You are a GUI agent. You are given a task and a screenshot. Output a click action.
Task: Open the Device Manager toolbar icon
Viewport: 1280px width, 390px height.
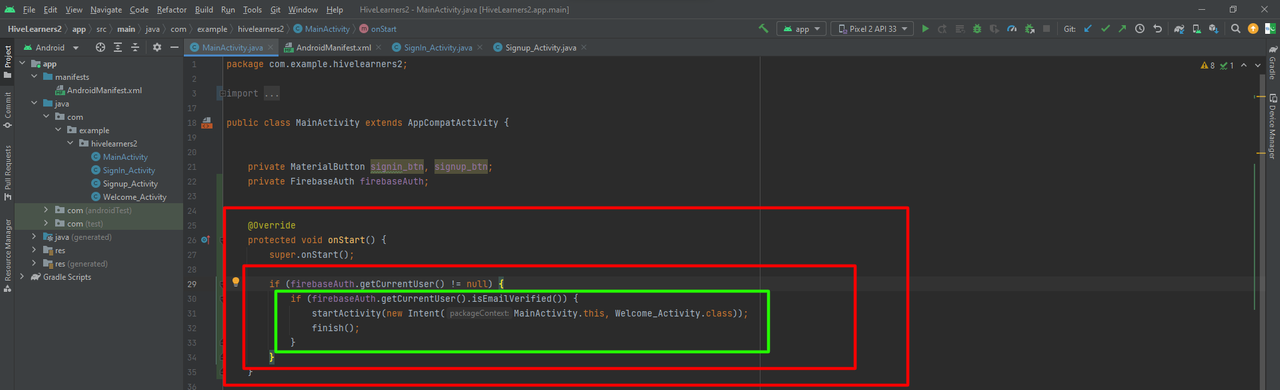coord(1197,29)
